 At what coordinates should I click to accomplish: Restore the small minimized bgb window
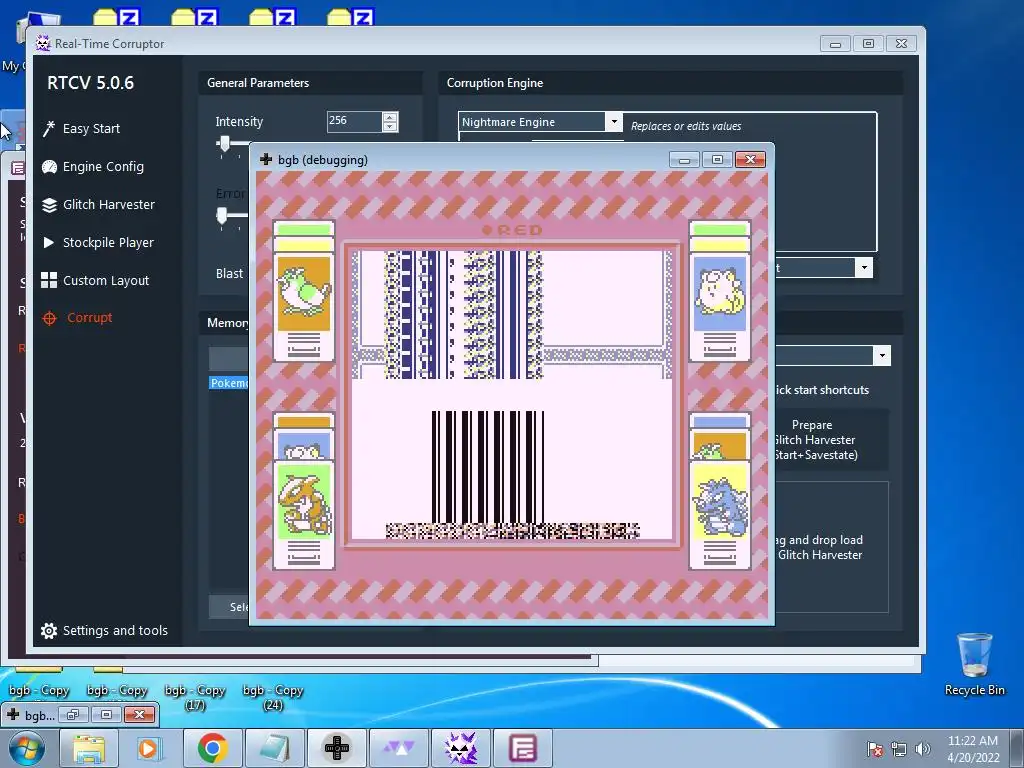pyautogui.click(x=73, y=715)
